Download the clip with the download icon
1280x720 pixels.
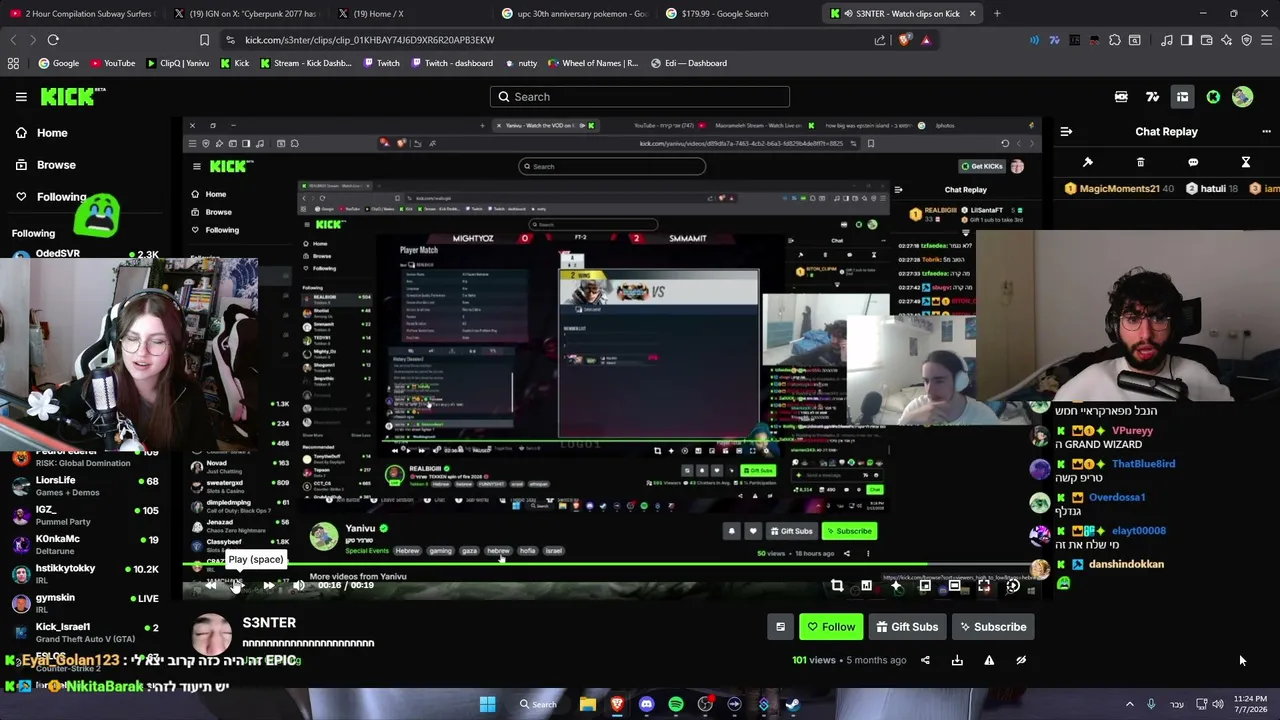(957, 660)
